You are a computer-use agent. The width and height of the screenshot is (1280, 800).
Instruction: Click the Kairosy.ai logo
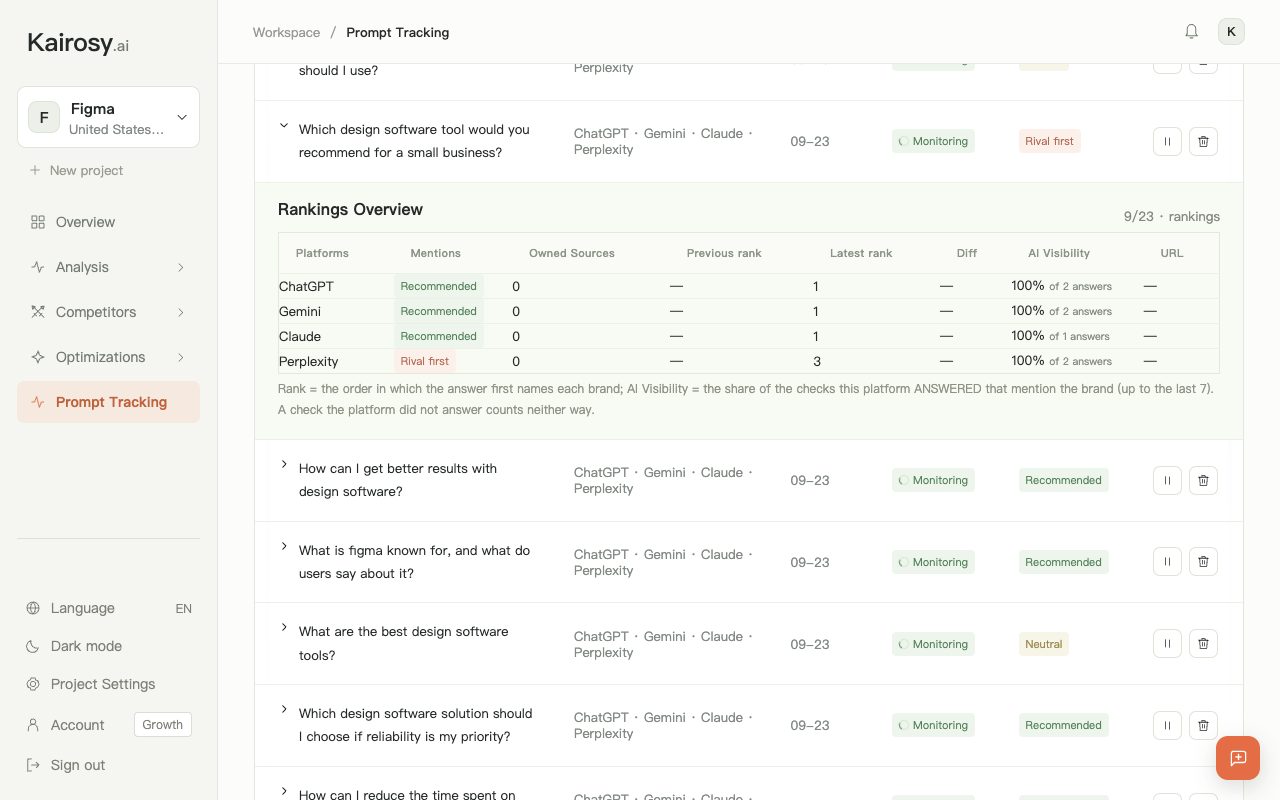click(x=78, y=43)
